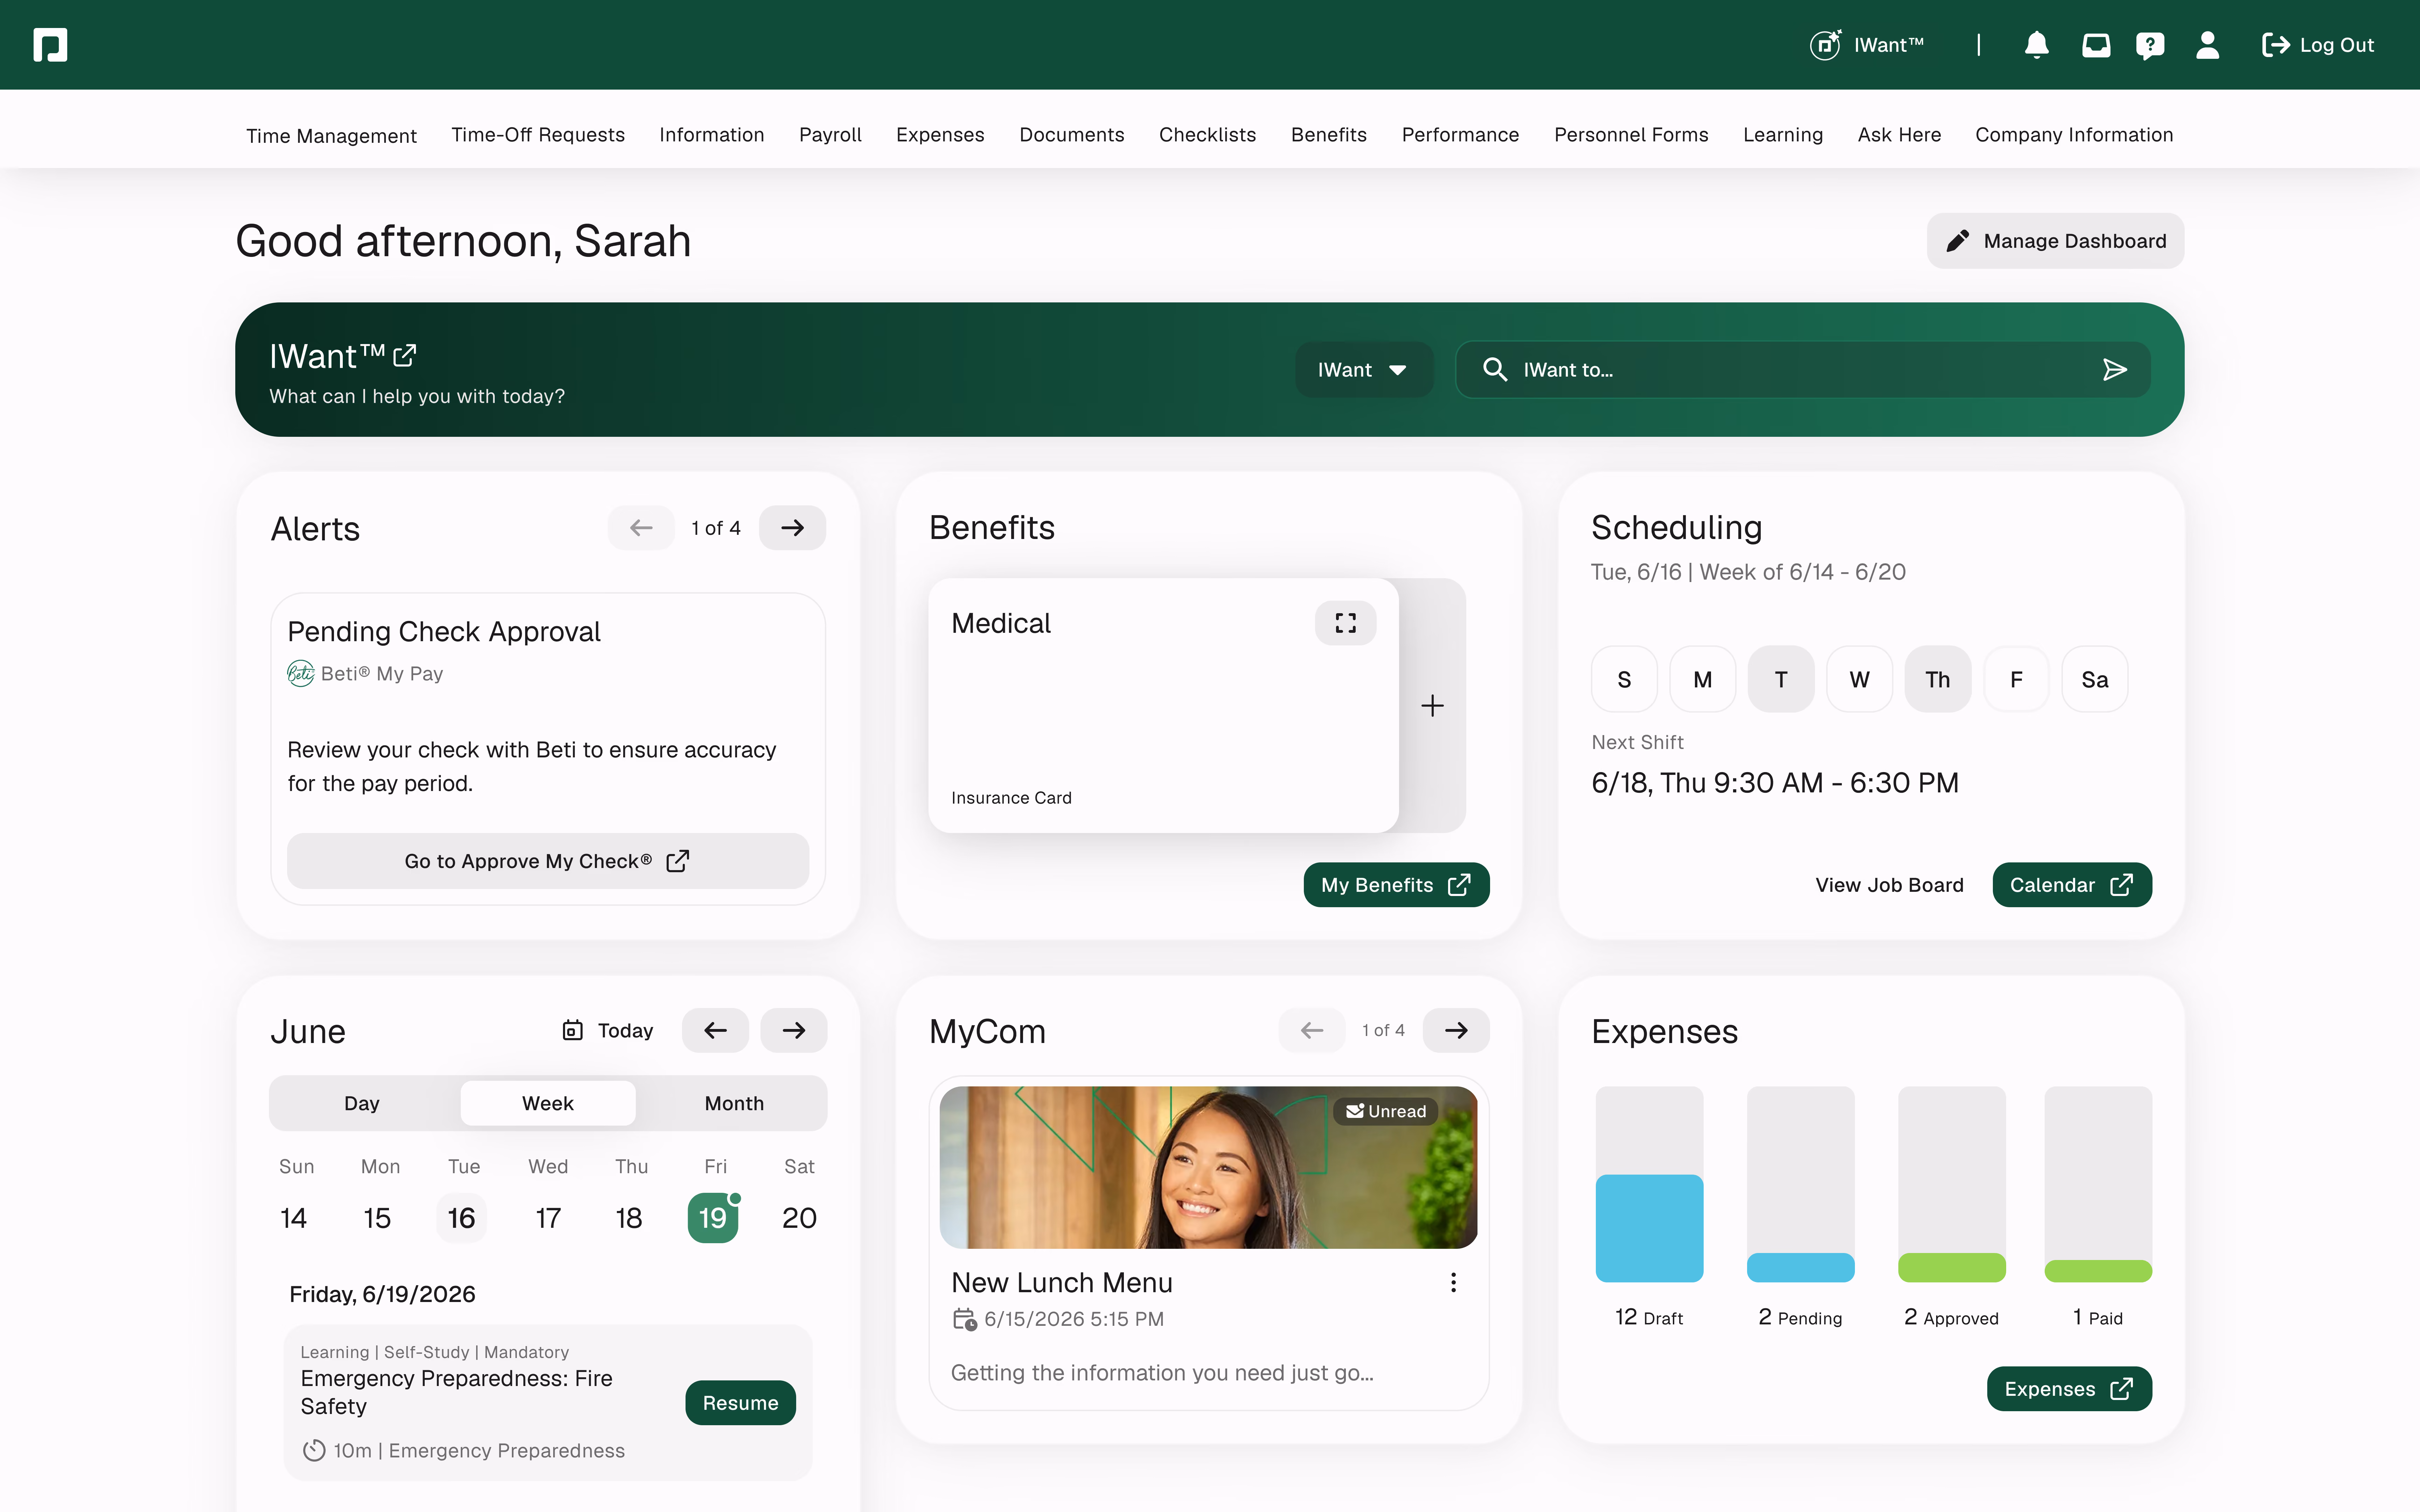Go to previous MyCom message
Screen dimensions: 2420x1512
pyautogui.click(x=1312, y=1030)
